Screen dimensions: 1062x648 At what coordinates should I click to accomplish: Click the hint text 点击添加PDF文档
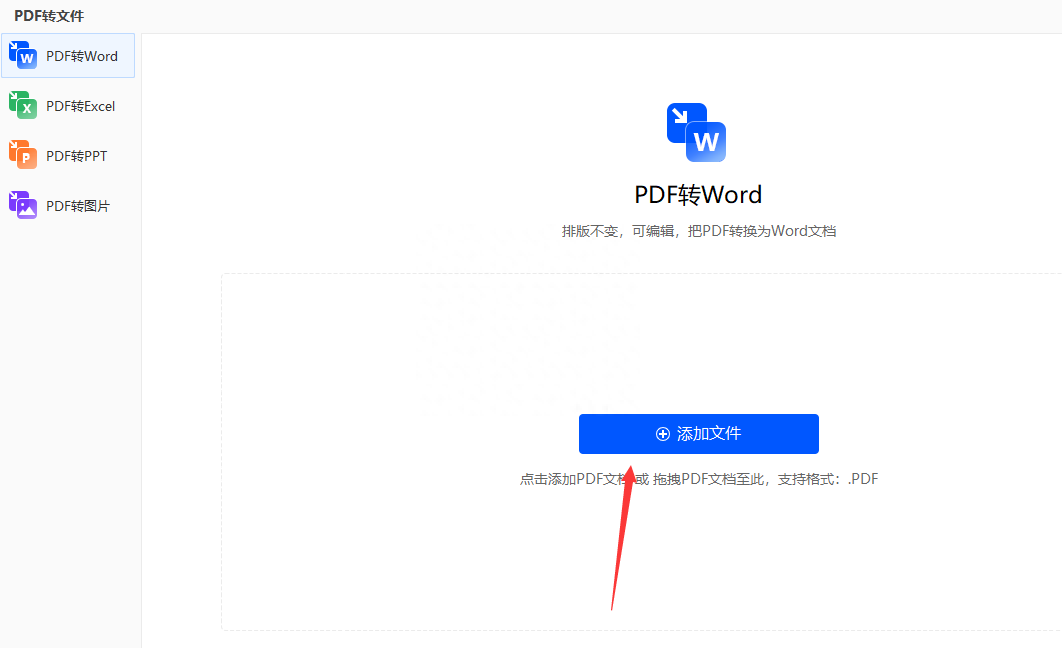coord(575,479)
